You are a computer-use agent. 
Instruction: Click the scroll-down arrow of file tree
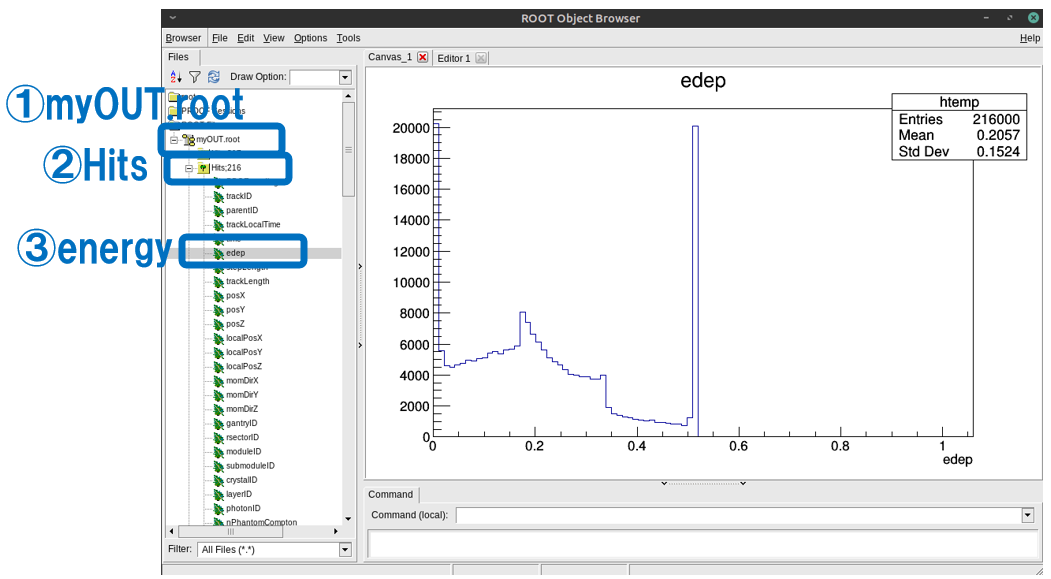pos(348,519)
